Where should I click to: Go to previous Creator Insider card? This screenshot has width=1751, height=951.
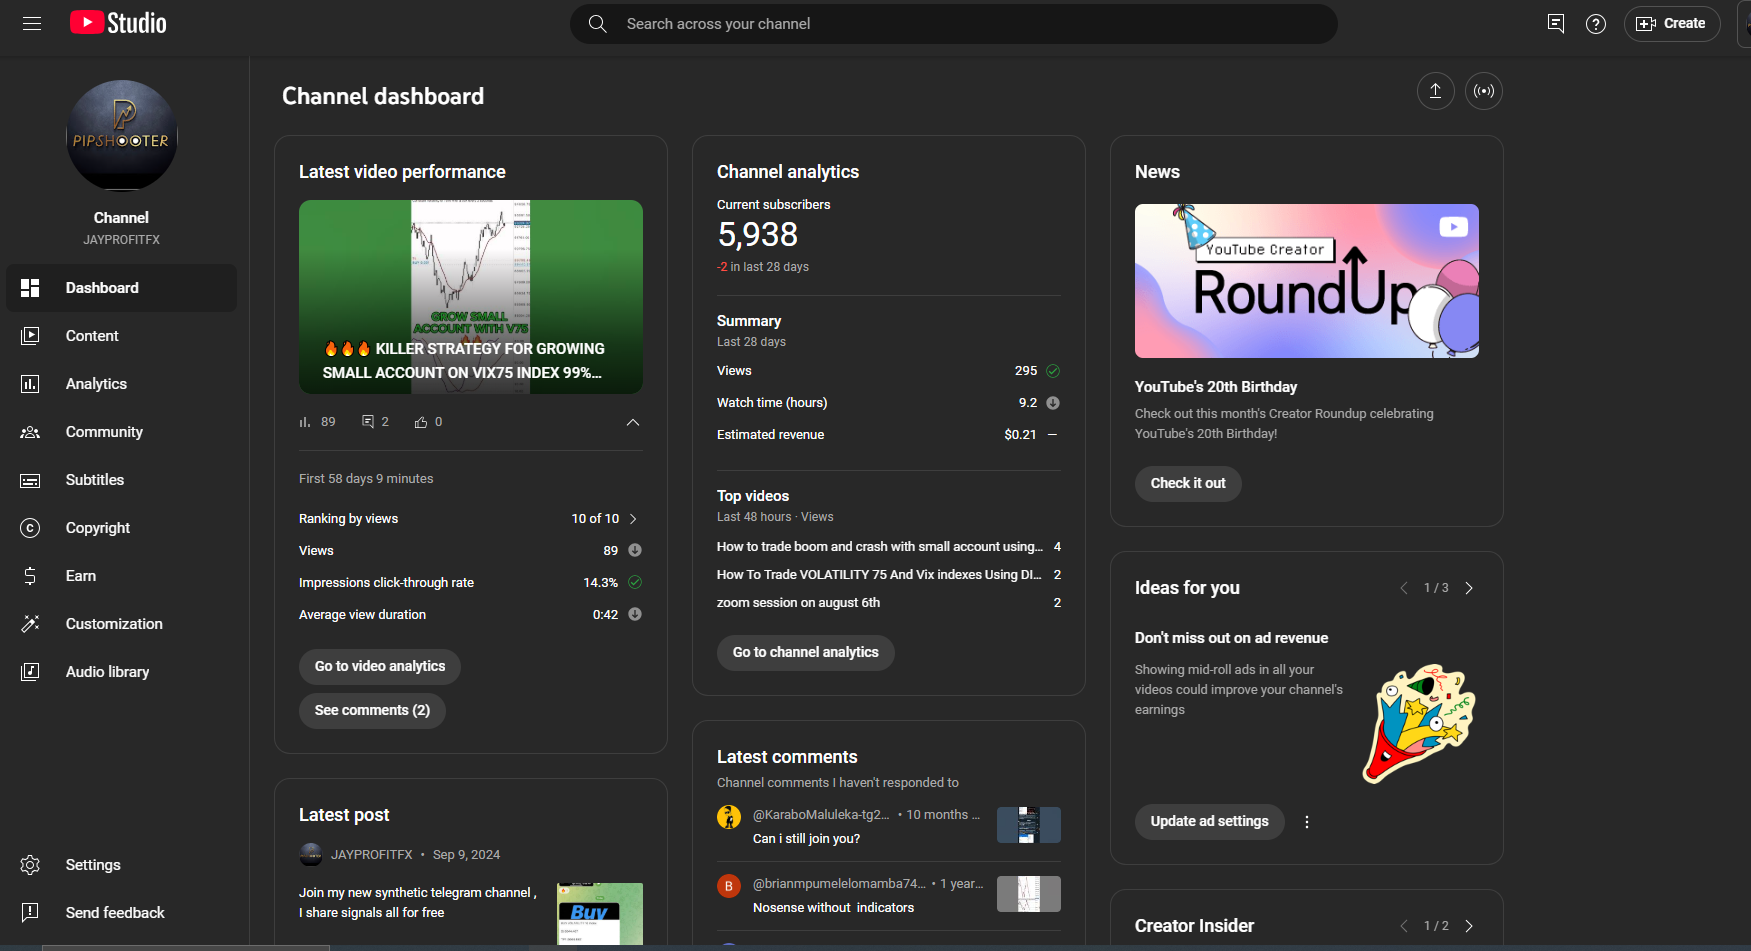[x=1404, y=926]
